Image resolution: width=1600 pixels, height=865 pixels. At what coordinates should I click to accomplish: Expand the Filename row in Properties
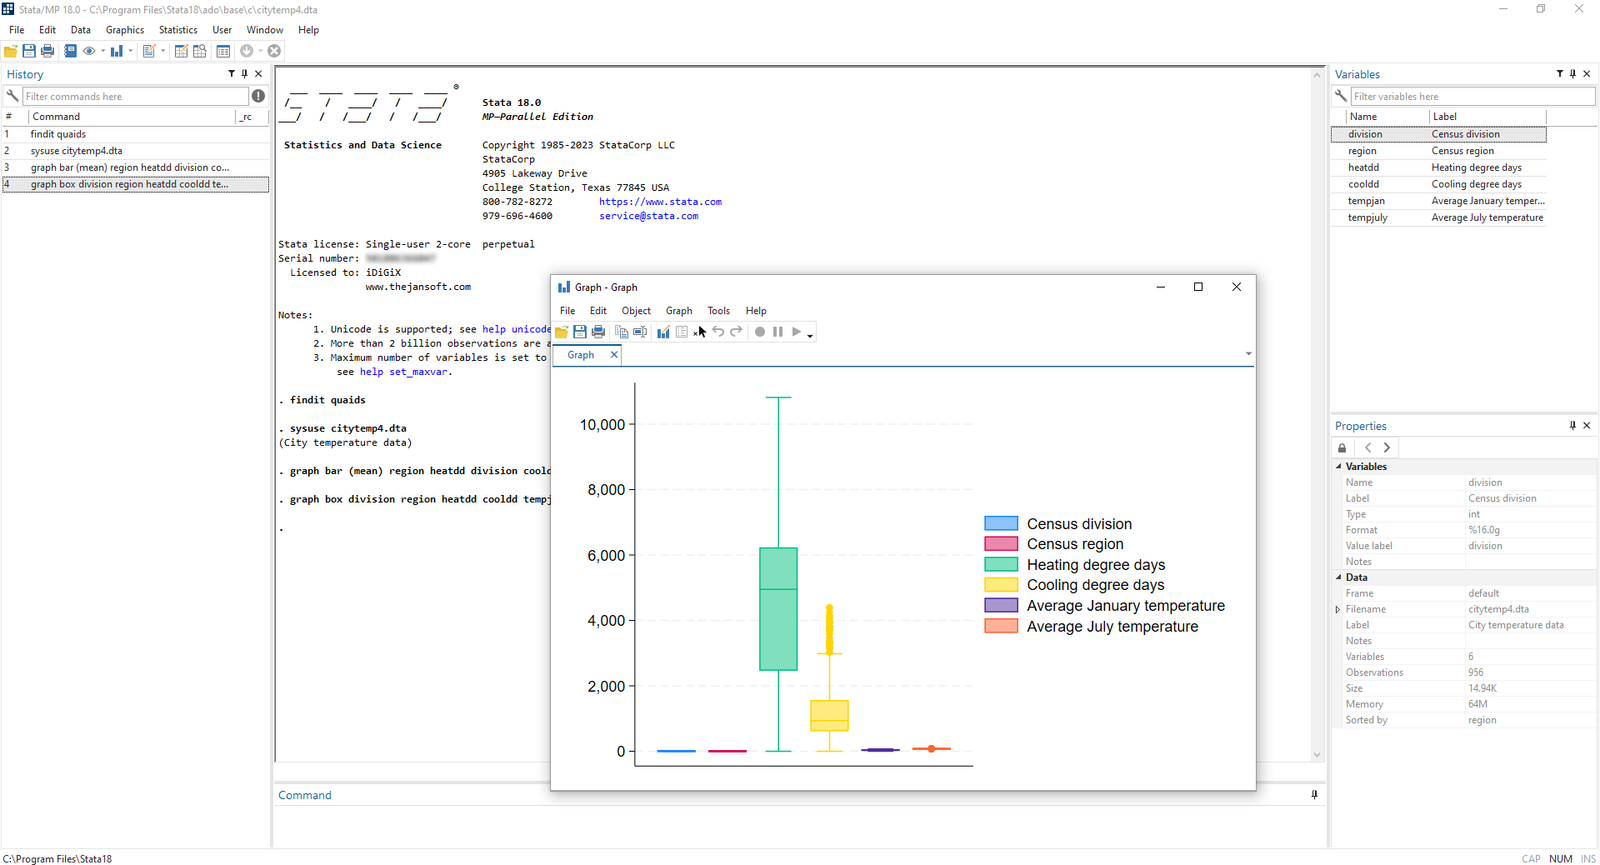tap(1338, 609)
